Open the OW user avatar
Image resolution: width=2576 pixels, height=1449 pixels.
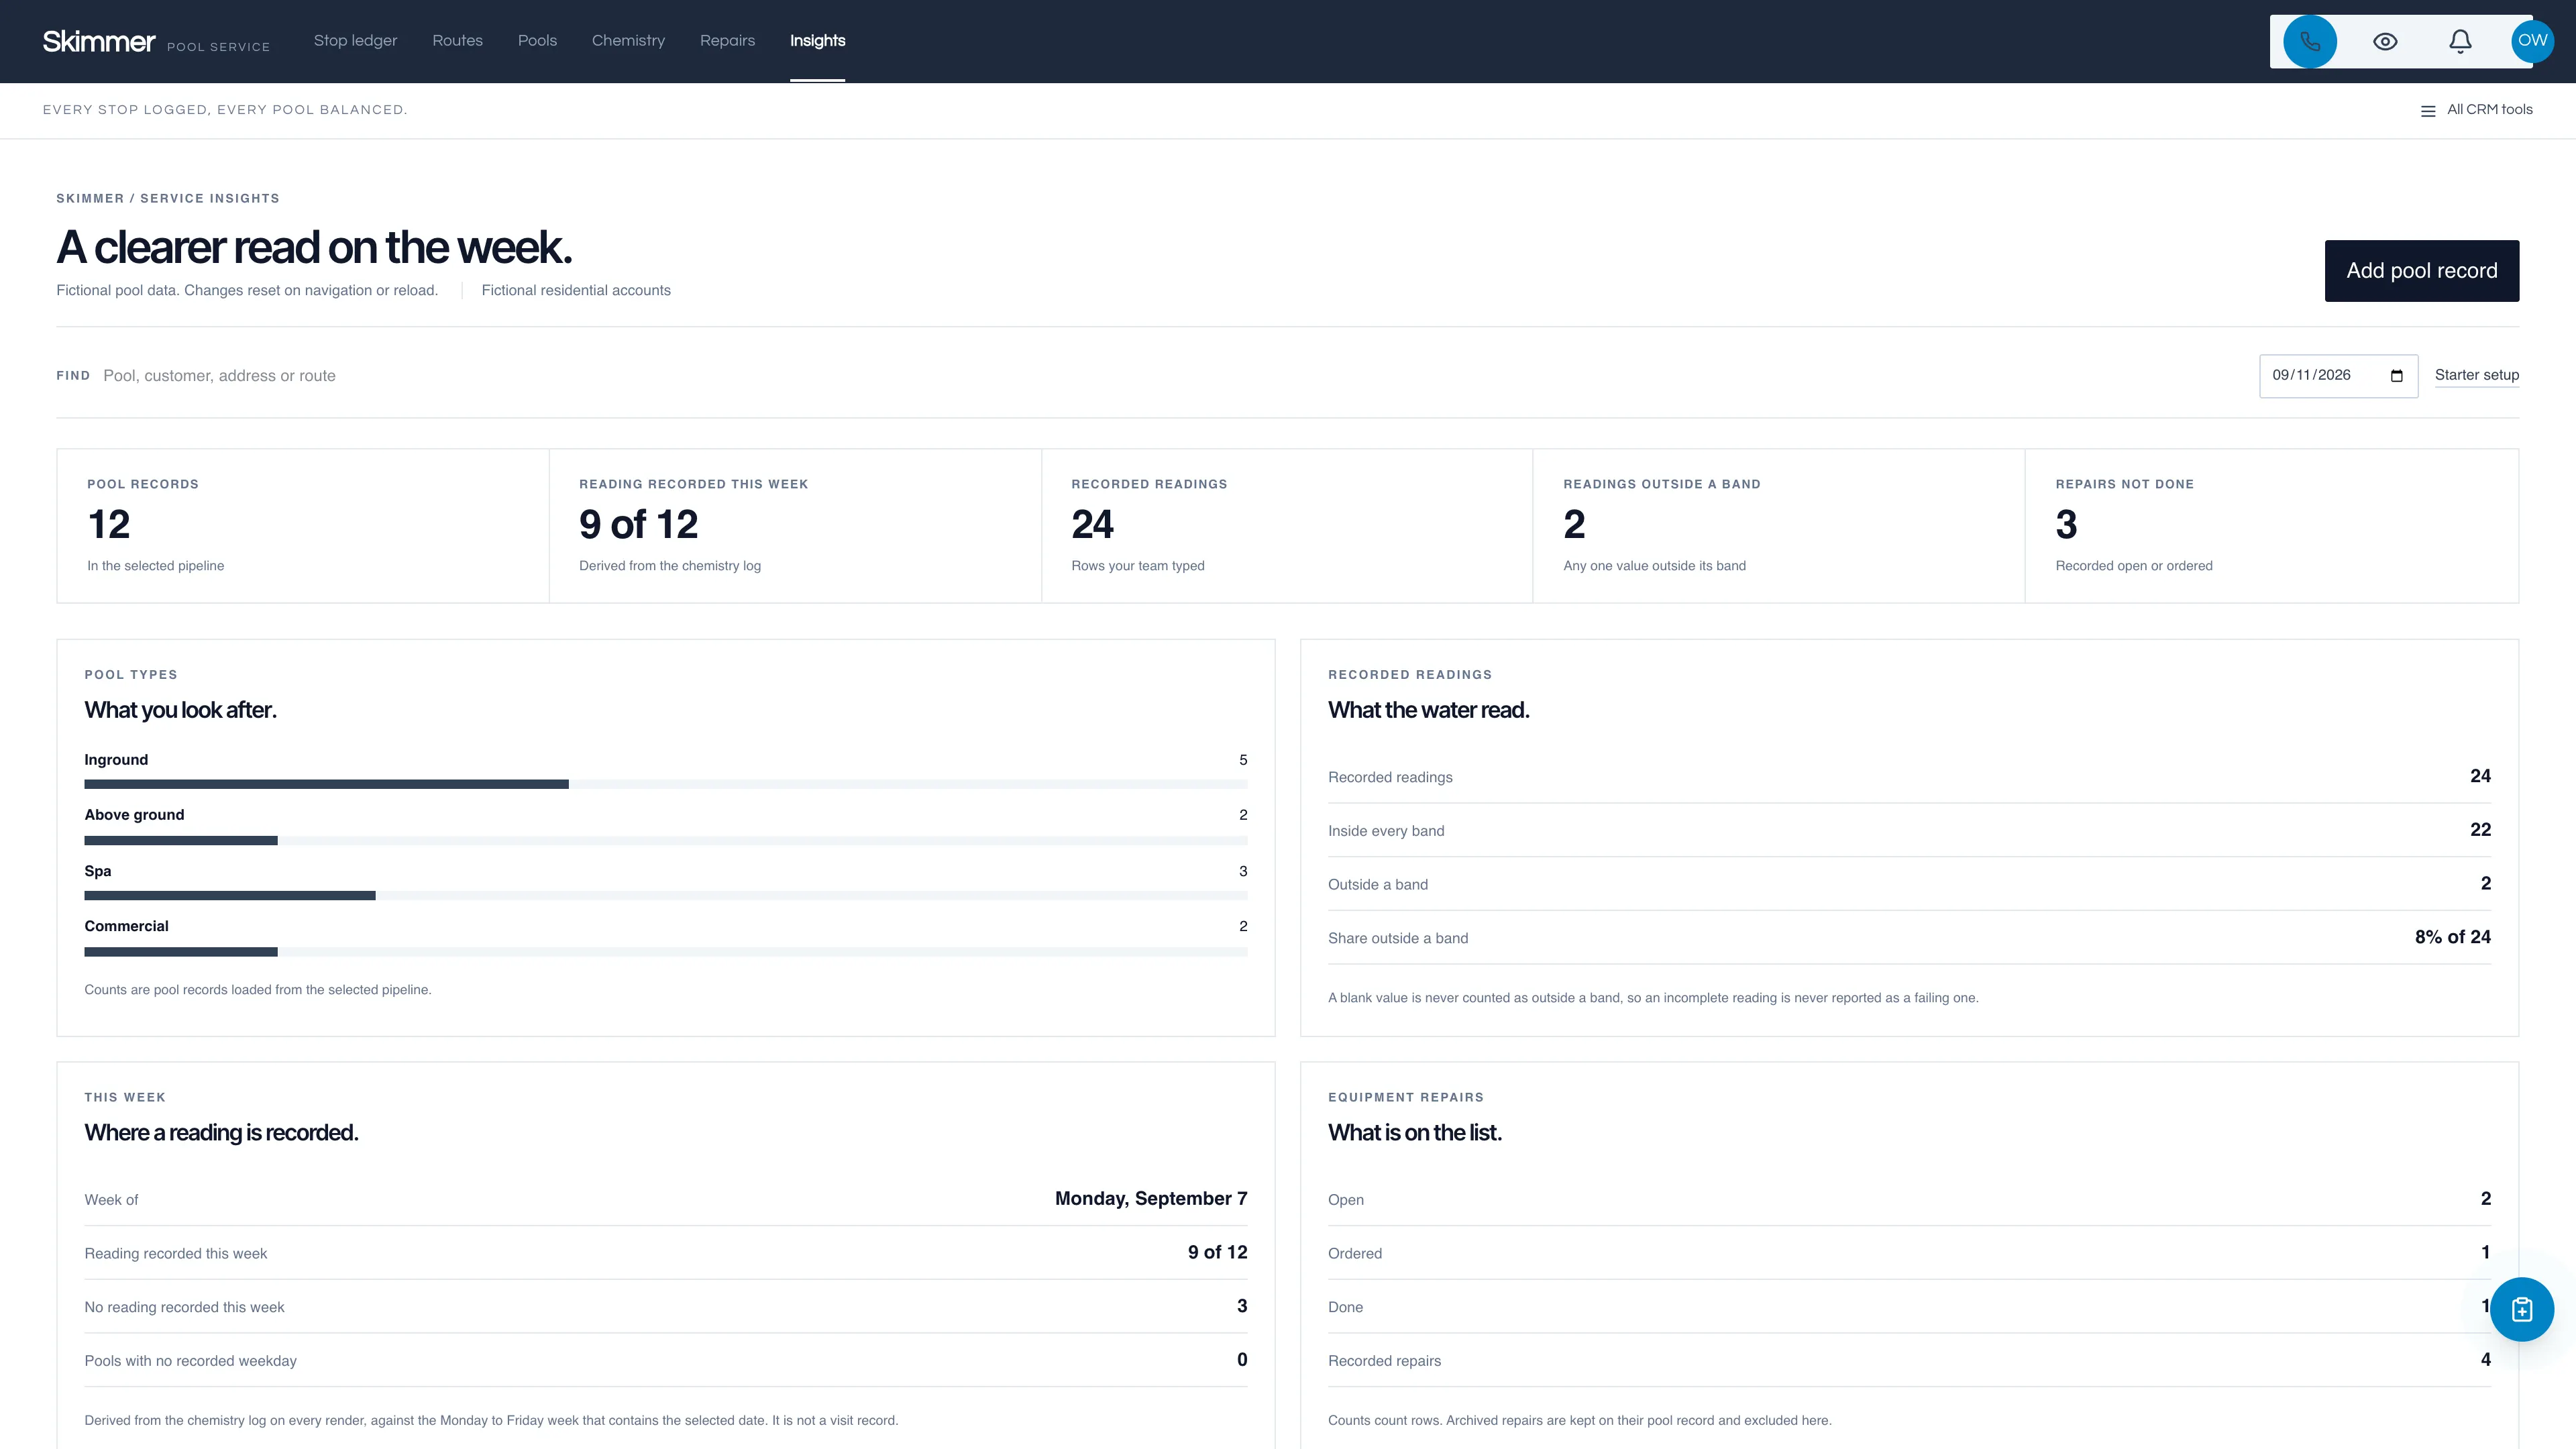tap(2532, 41)
